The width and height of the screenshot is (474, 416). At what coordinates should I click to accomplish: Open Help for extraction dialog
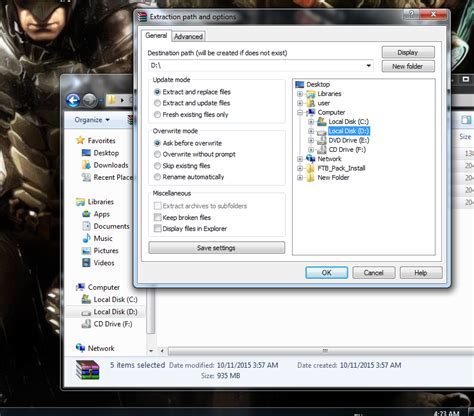(x=421, y=273)
